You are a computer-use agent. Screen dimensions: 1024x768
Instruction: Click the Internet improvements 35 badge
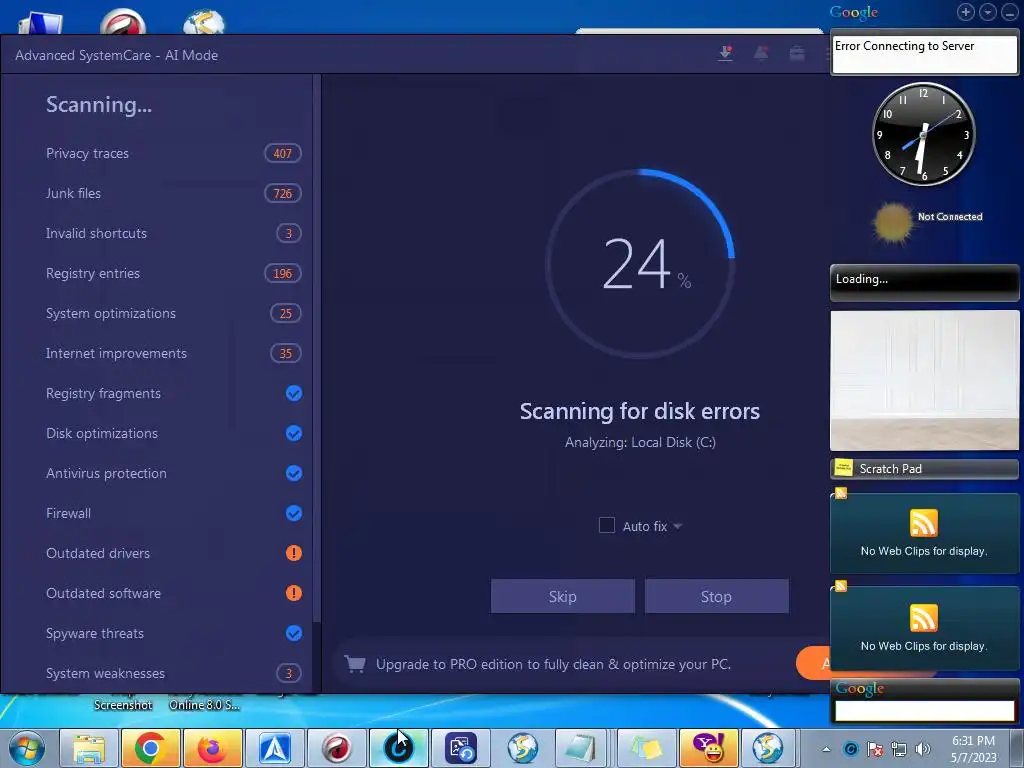[285, 353]
